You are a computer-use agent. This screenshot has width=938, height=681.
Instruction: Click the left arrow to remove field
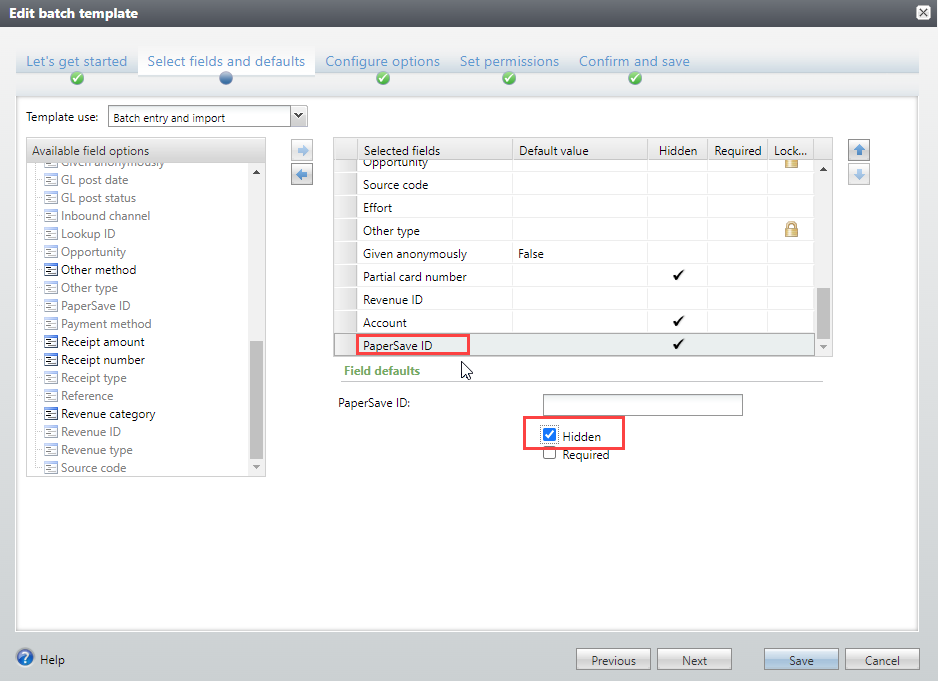click(x=302, y=175)
